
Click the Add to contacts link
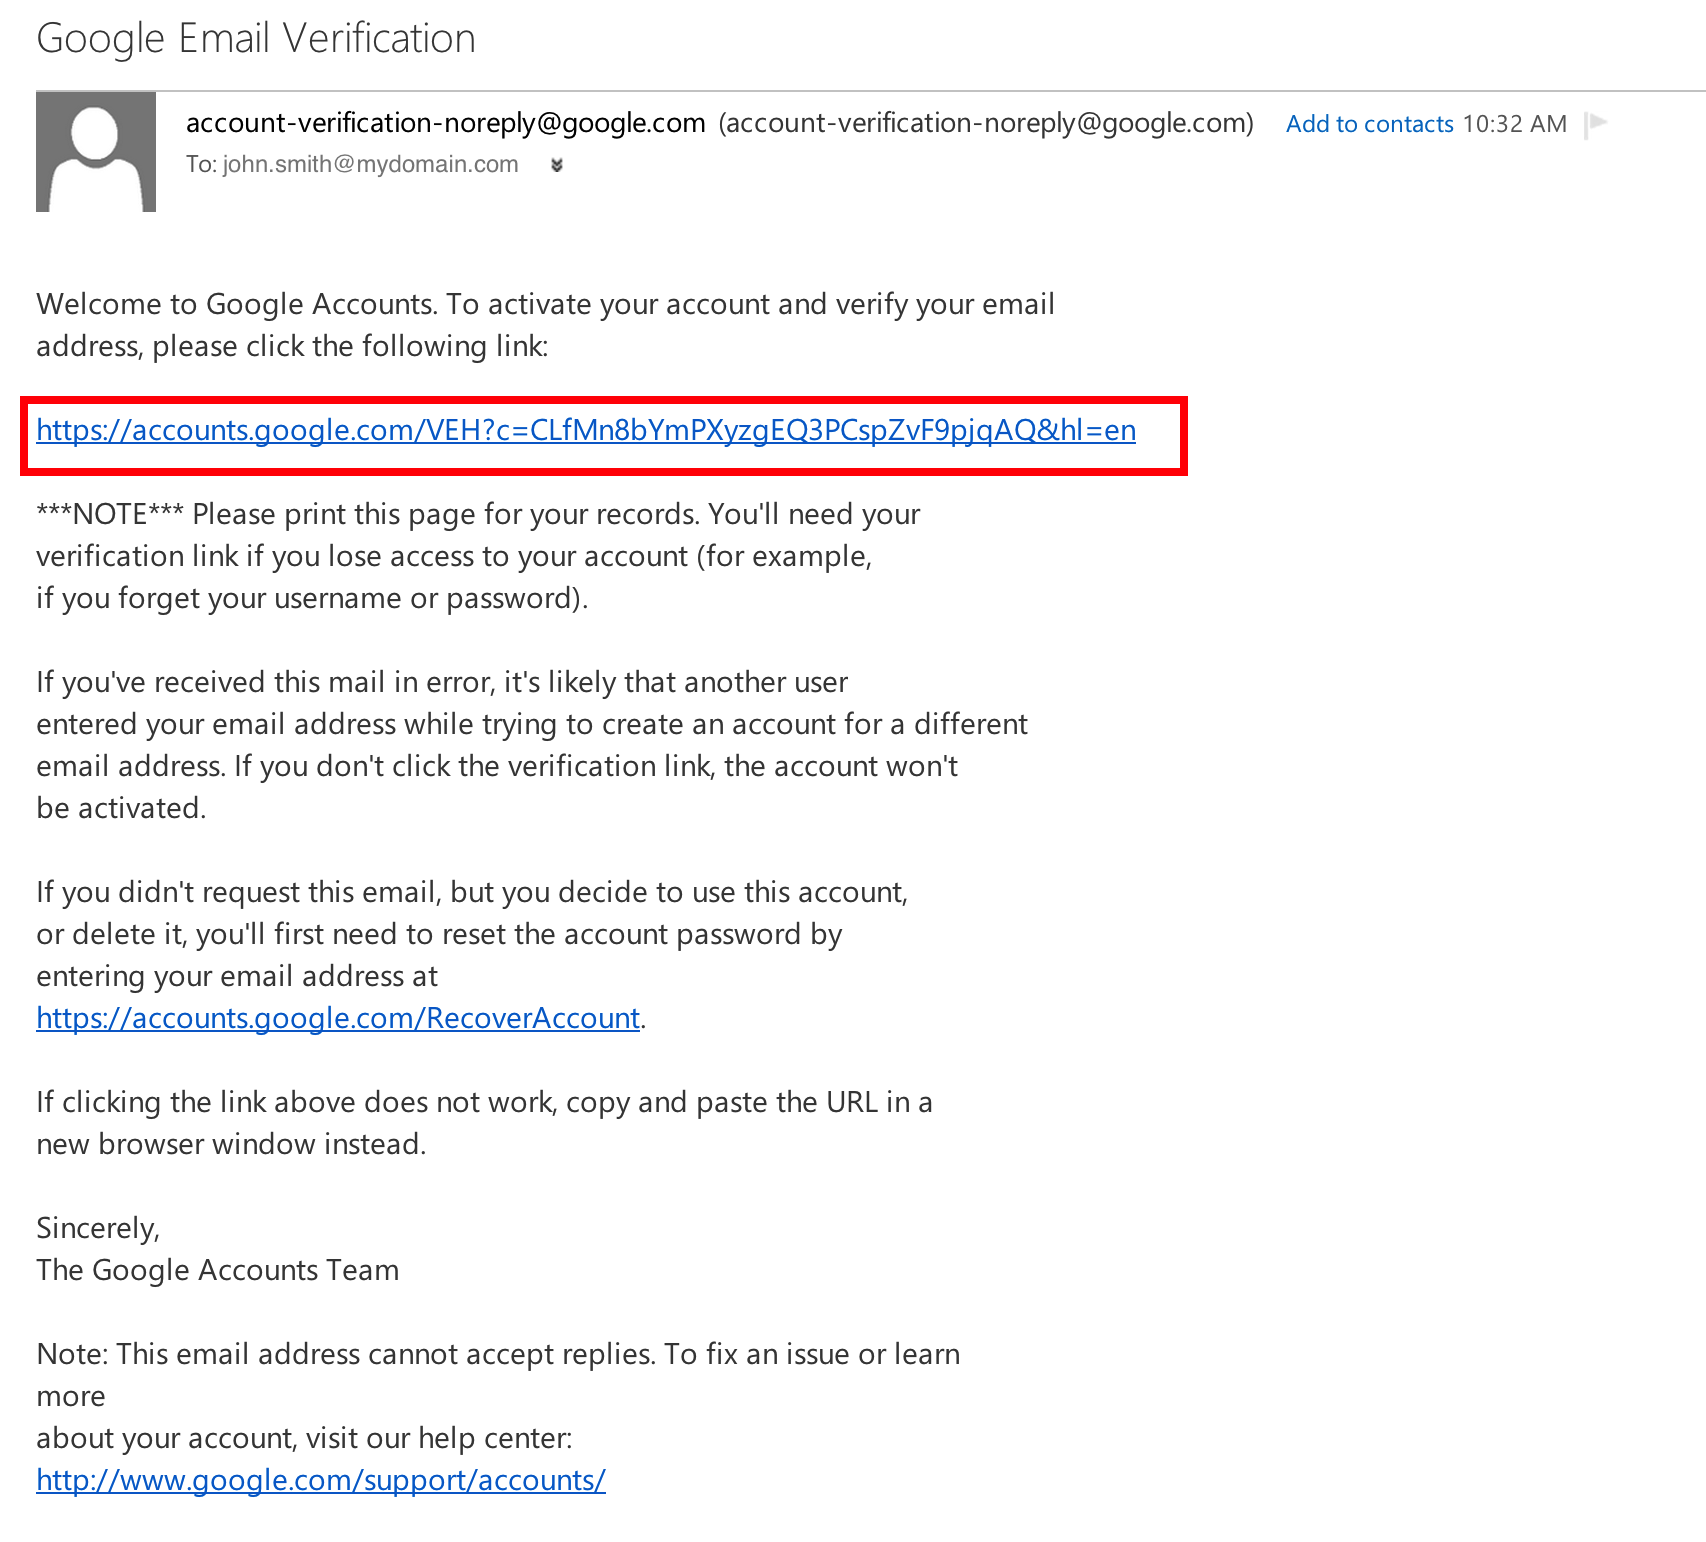[x=1369, y=124]
